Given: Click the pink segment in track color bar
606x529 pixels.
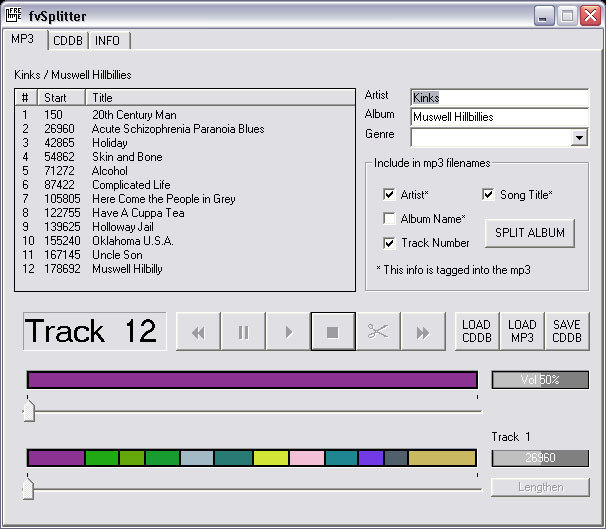Looking at the screenshot, I should (307, 458).
